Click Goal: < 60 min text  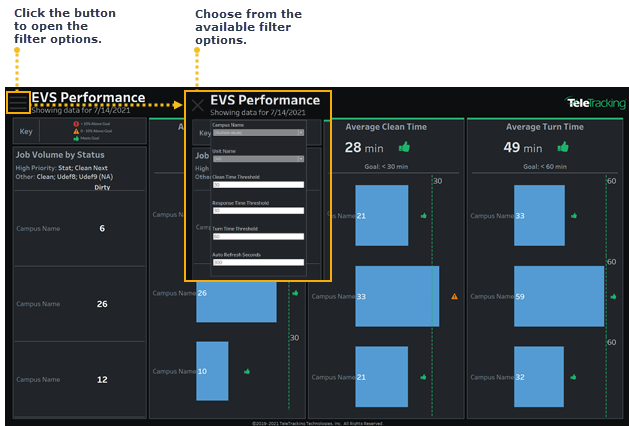(x=545, y=166)
